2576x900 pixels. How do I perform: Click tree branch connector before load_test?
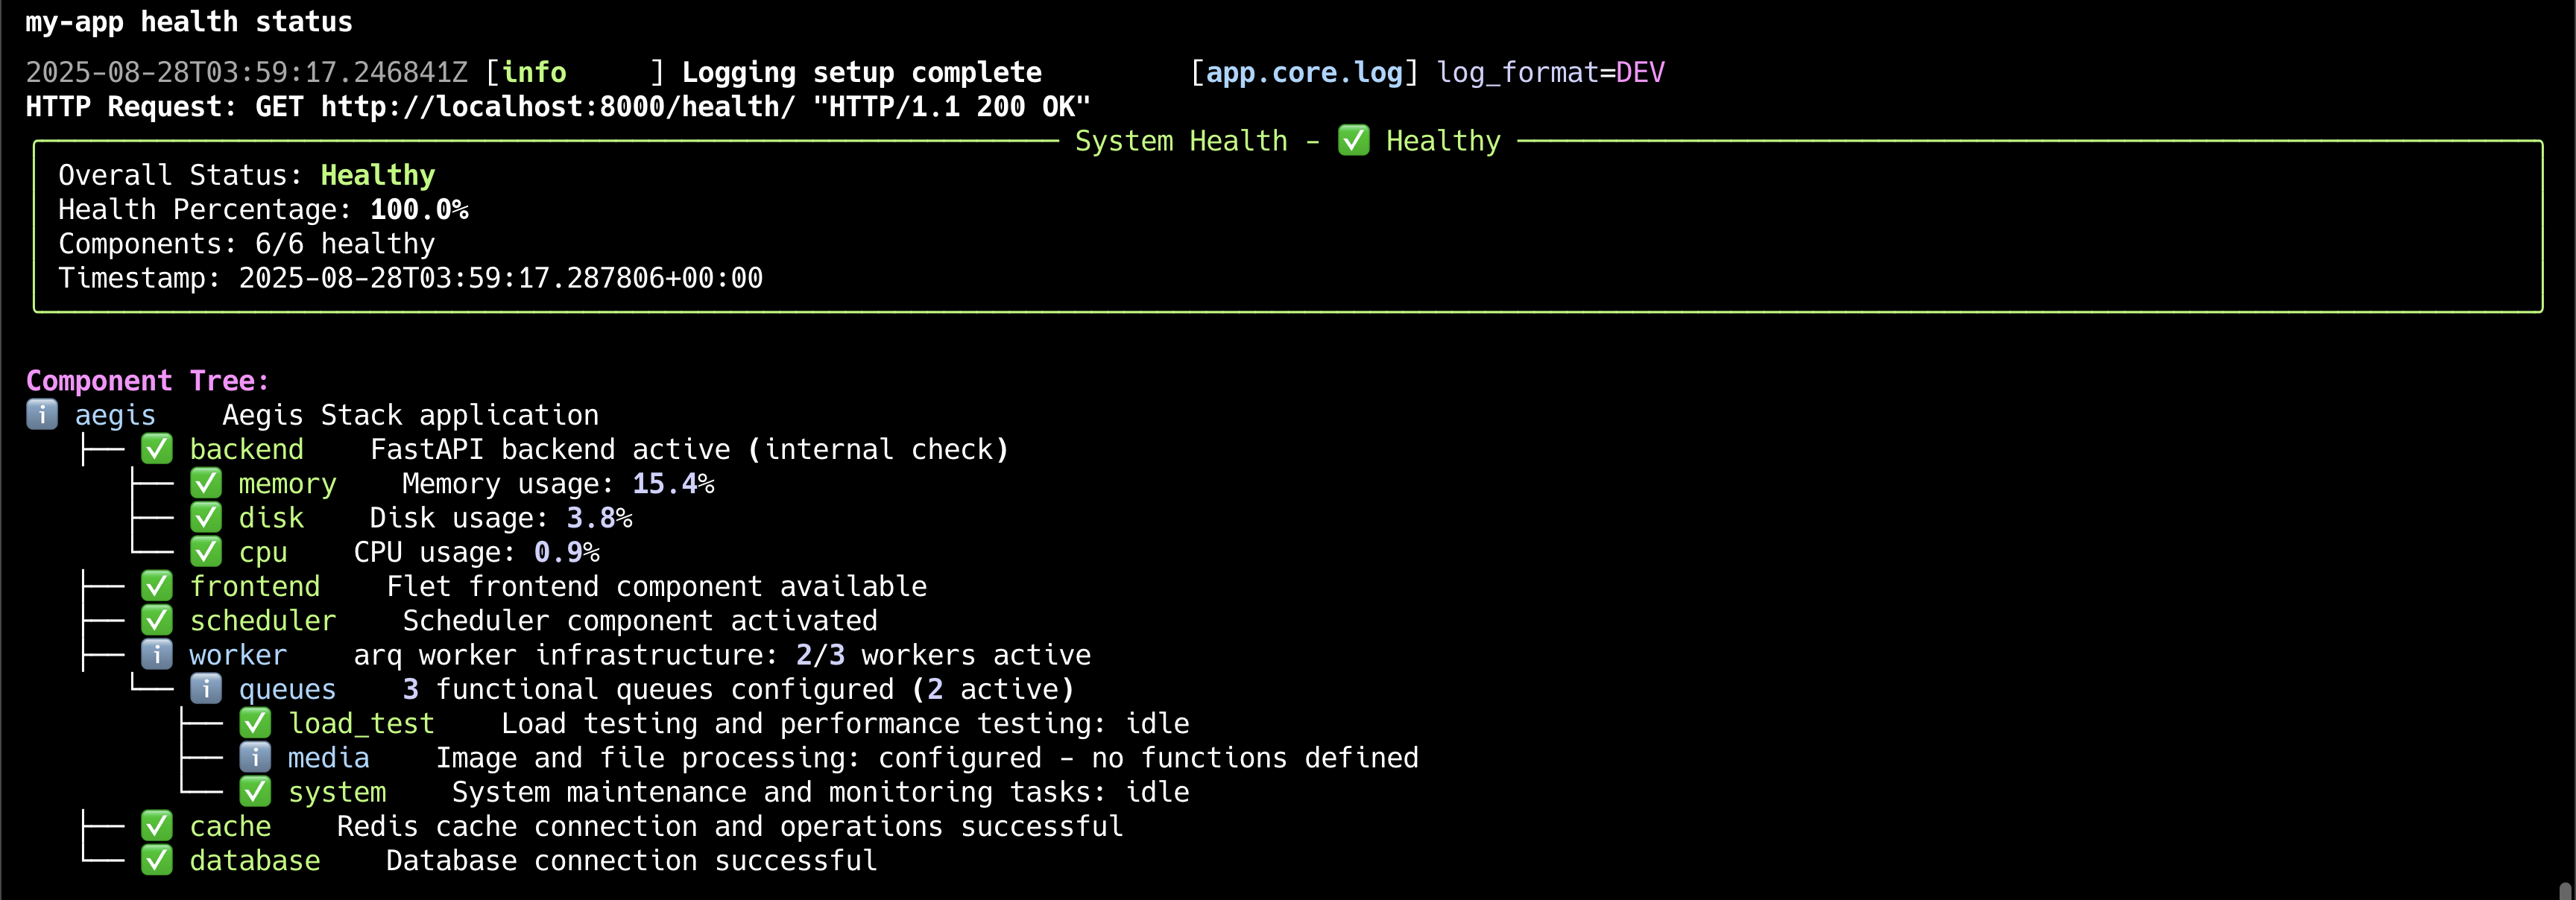click(201, 723)
